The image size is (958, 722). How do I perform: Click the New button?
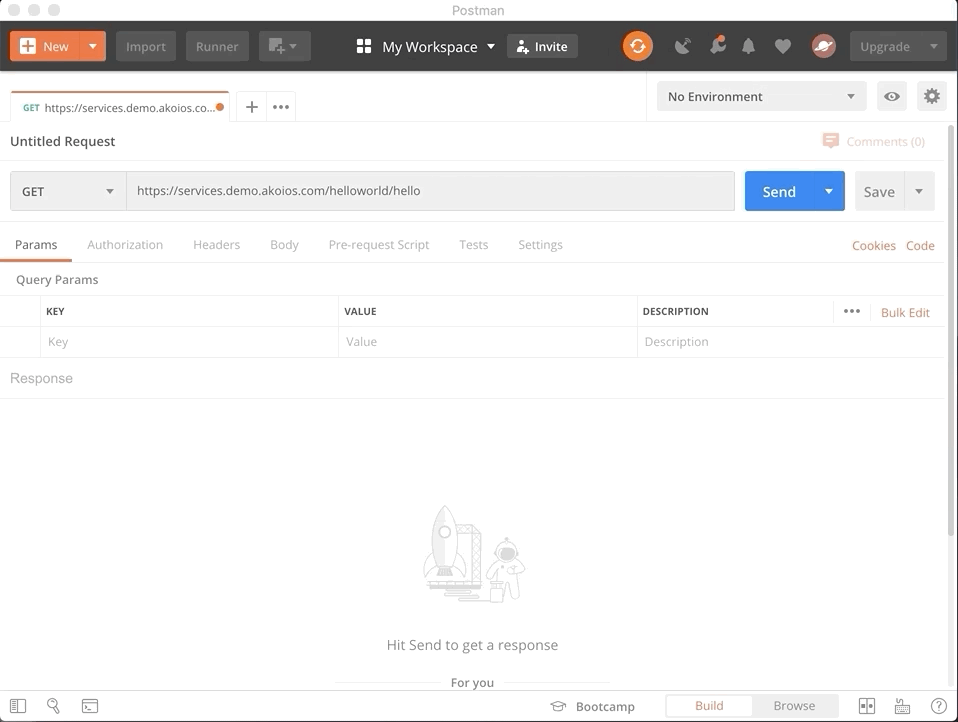click(45, 46)
